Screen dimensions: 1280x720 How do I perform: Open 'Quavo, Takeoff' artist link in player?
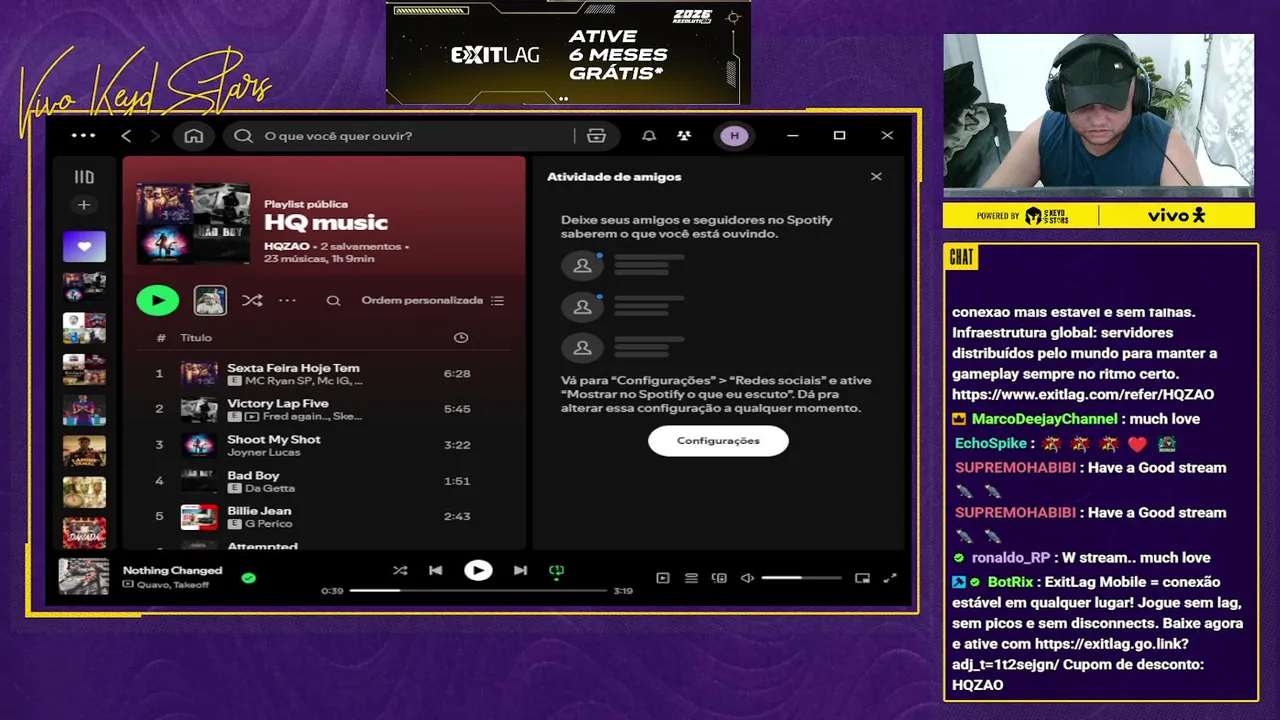173,585
